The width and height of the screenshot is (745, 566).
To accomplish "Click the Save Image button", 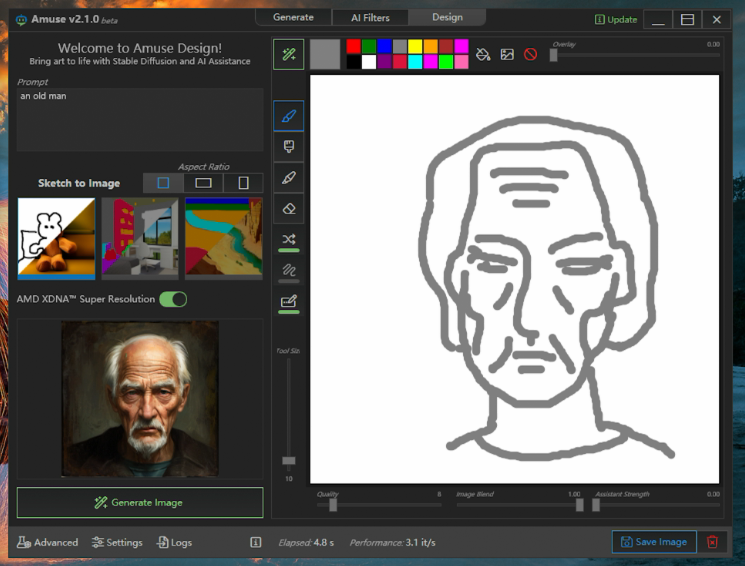I will coord(654,542).
